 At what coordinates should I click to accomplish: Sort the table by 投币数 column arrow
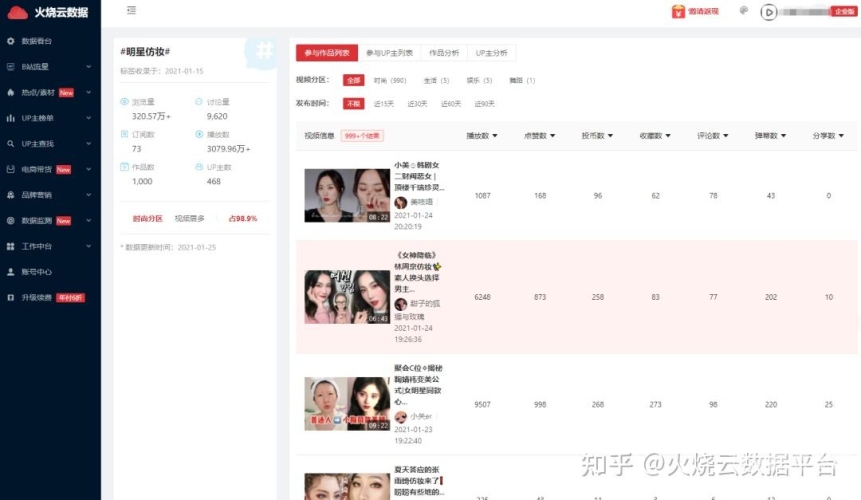pyautogui.click(x=610, y=136)
